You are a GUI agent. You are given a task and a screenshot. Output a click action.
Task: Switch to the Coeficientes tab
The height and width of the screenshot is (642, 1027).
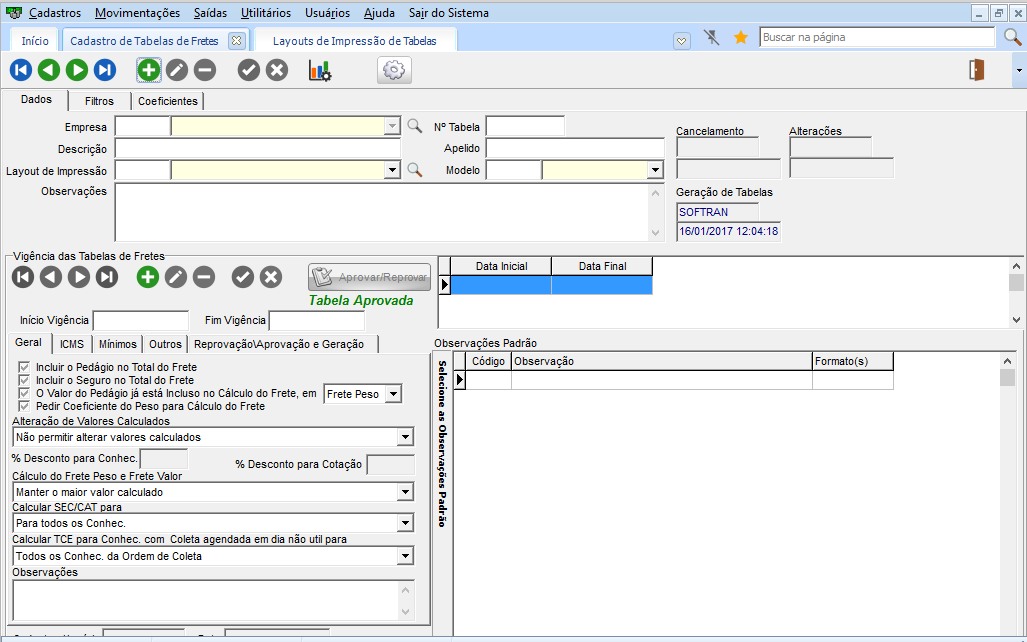(168, 101)
